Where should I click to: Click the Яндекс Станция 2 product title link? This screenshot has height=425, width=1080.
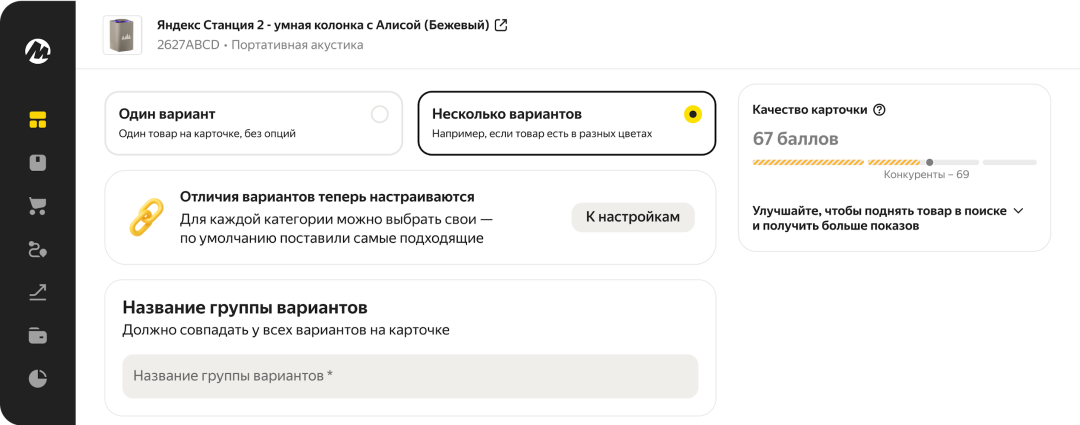click(323, 25)
